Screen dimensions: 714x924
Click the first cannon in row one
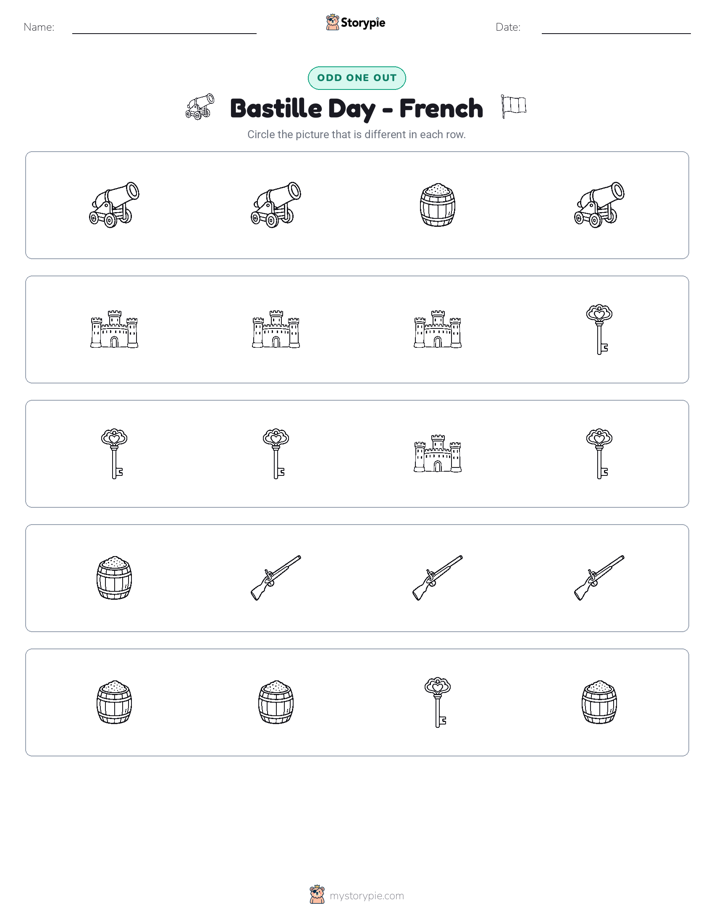pyautogui.click(x=114, y=204)
